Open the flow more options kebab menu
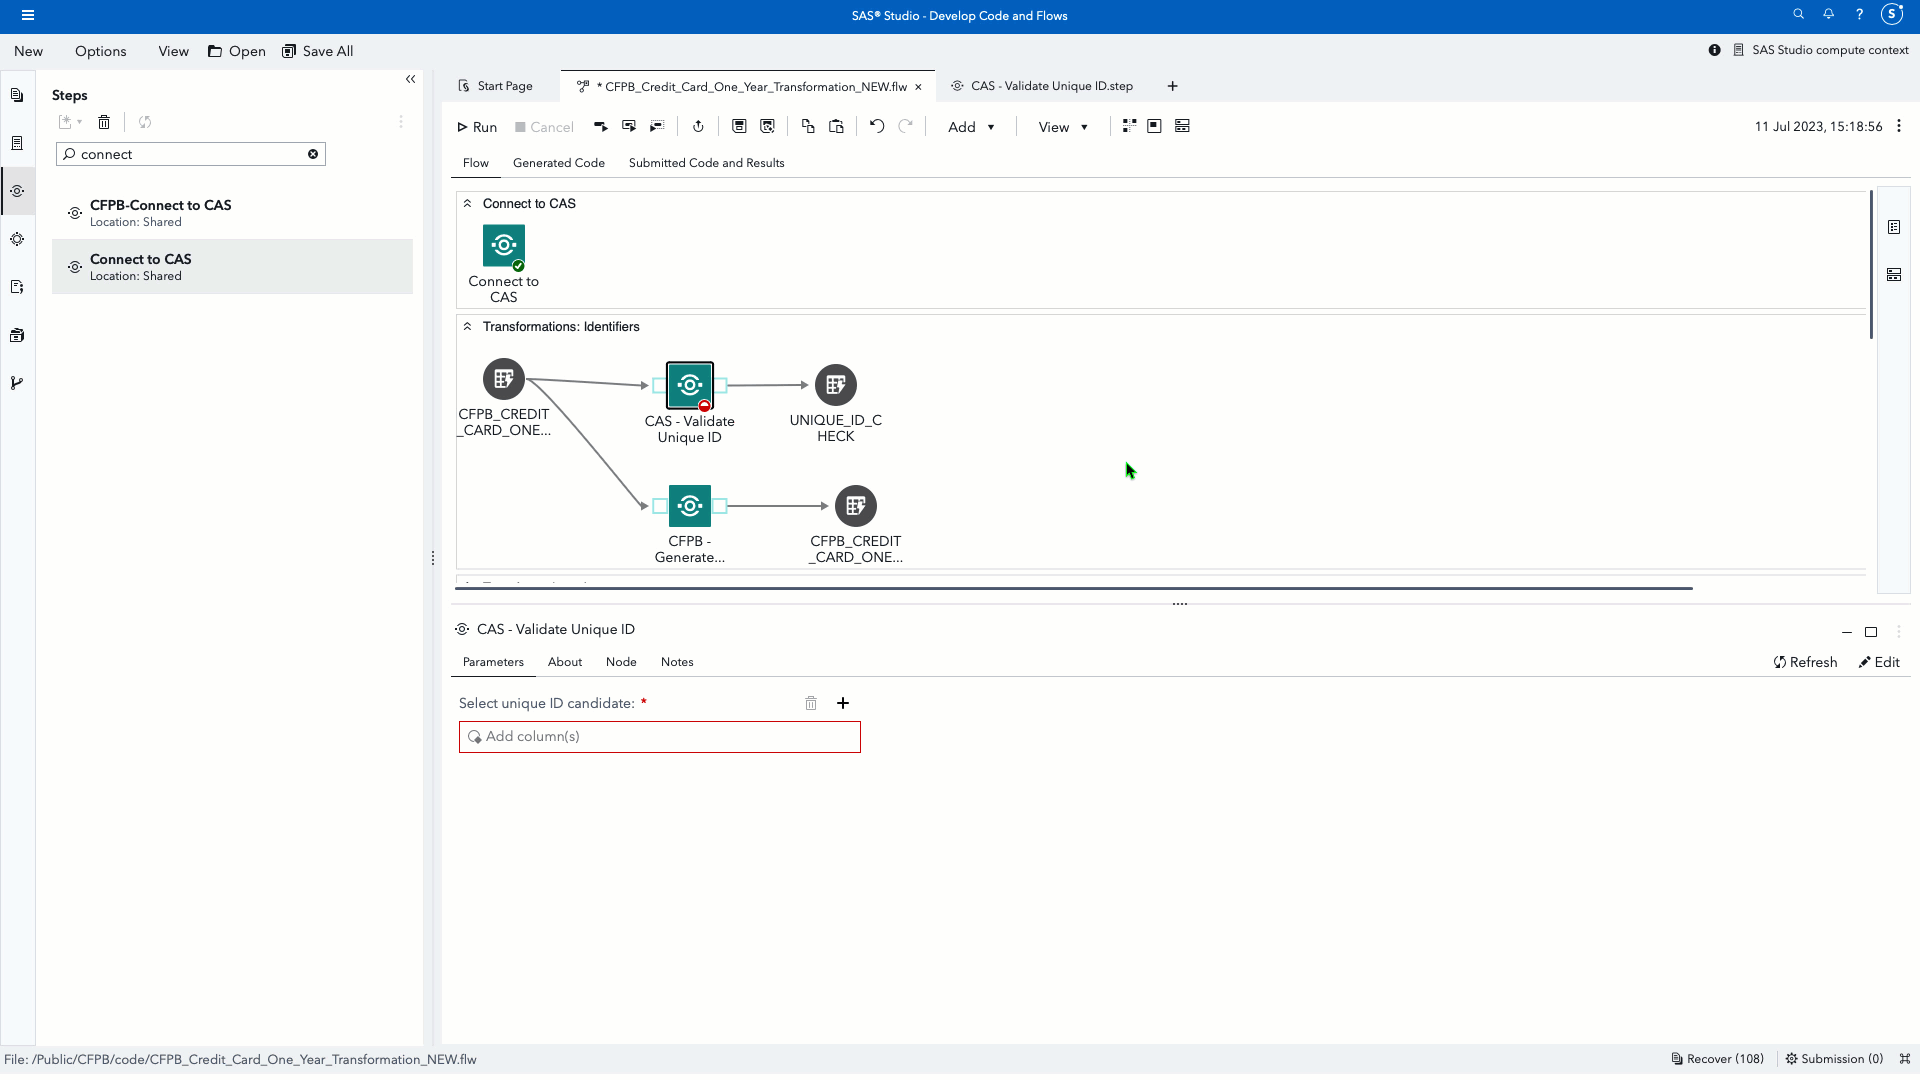 (x=1899, y=126)
